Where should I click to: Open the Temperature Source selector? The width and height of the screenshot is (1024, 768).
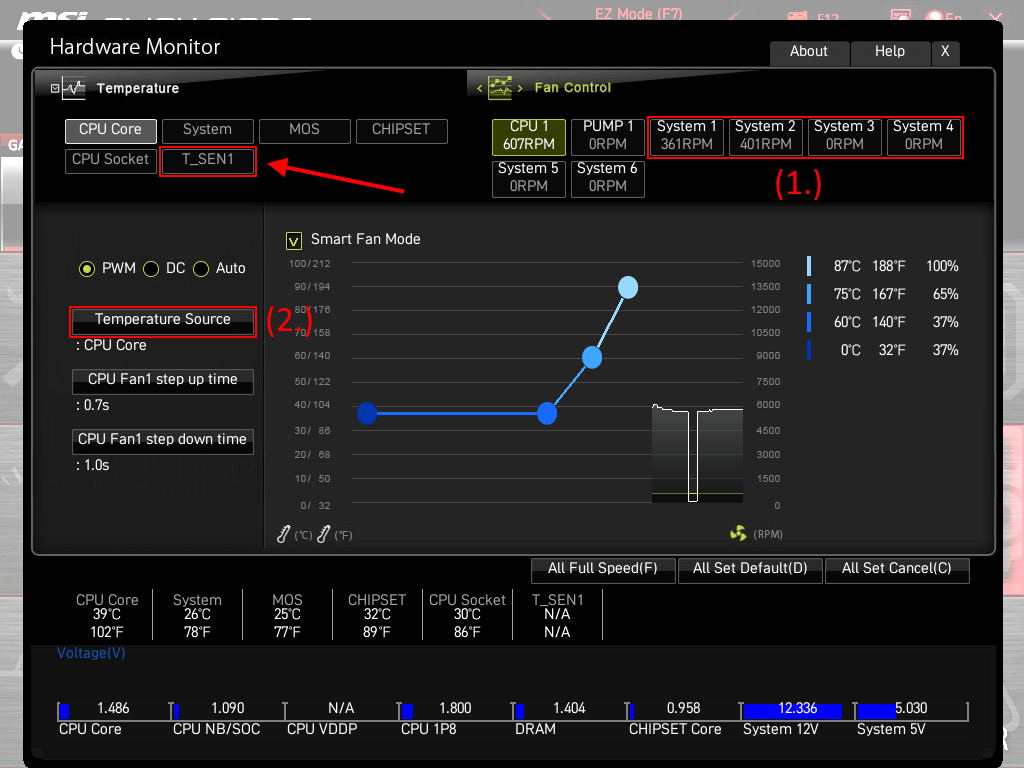click(162, 321)
